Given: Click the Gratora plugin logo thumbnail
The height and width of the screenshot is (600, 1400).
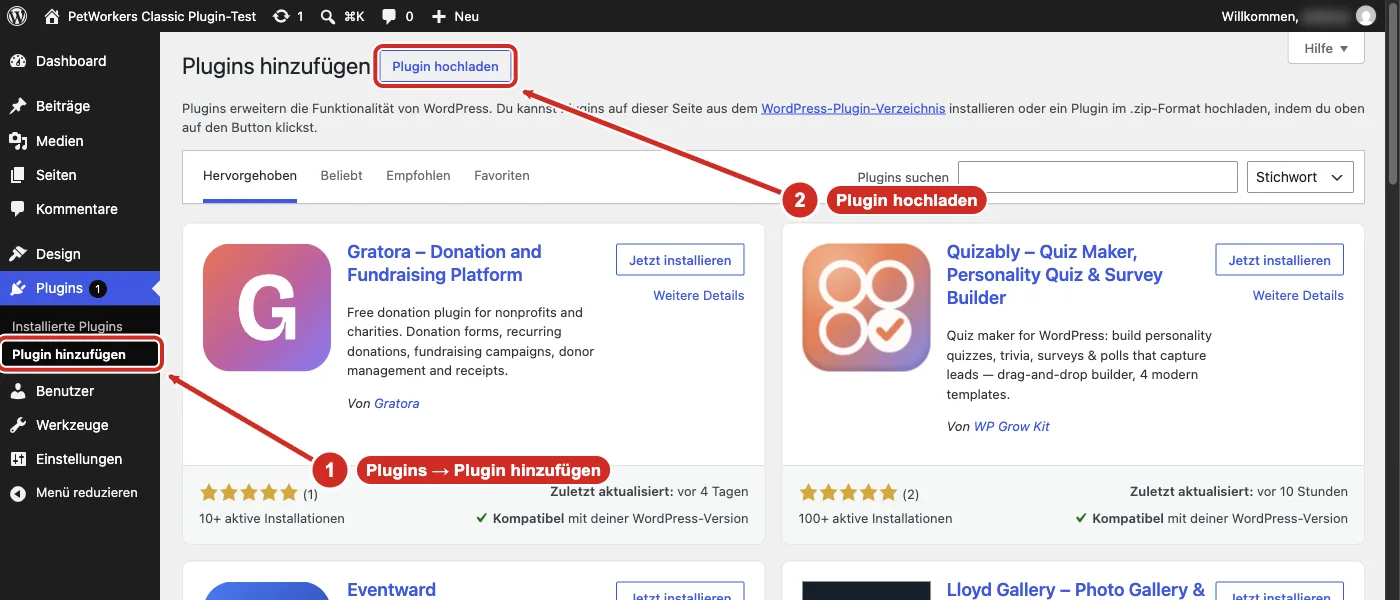Looking at the screenshot, I should pyautogui.click(x=267, y=308).
